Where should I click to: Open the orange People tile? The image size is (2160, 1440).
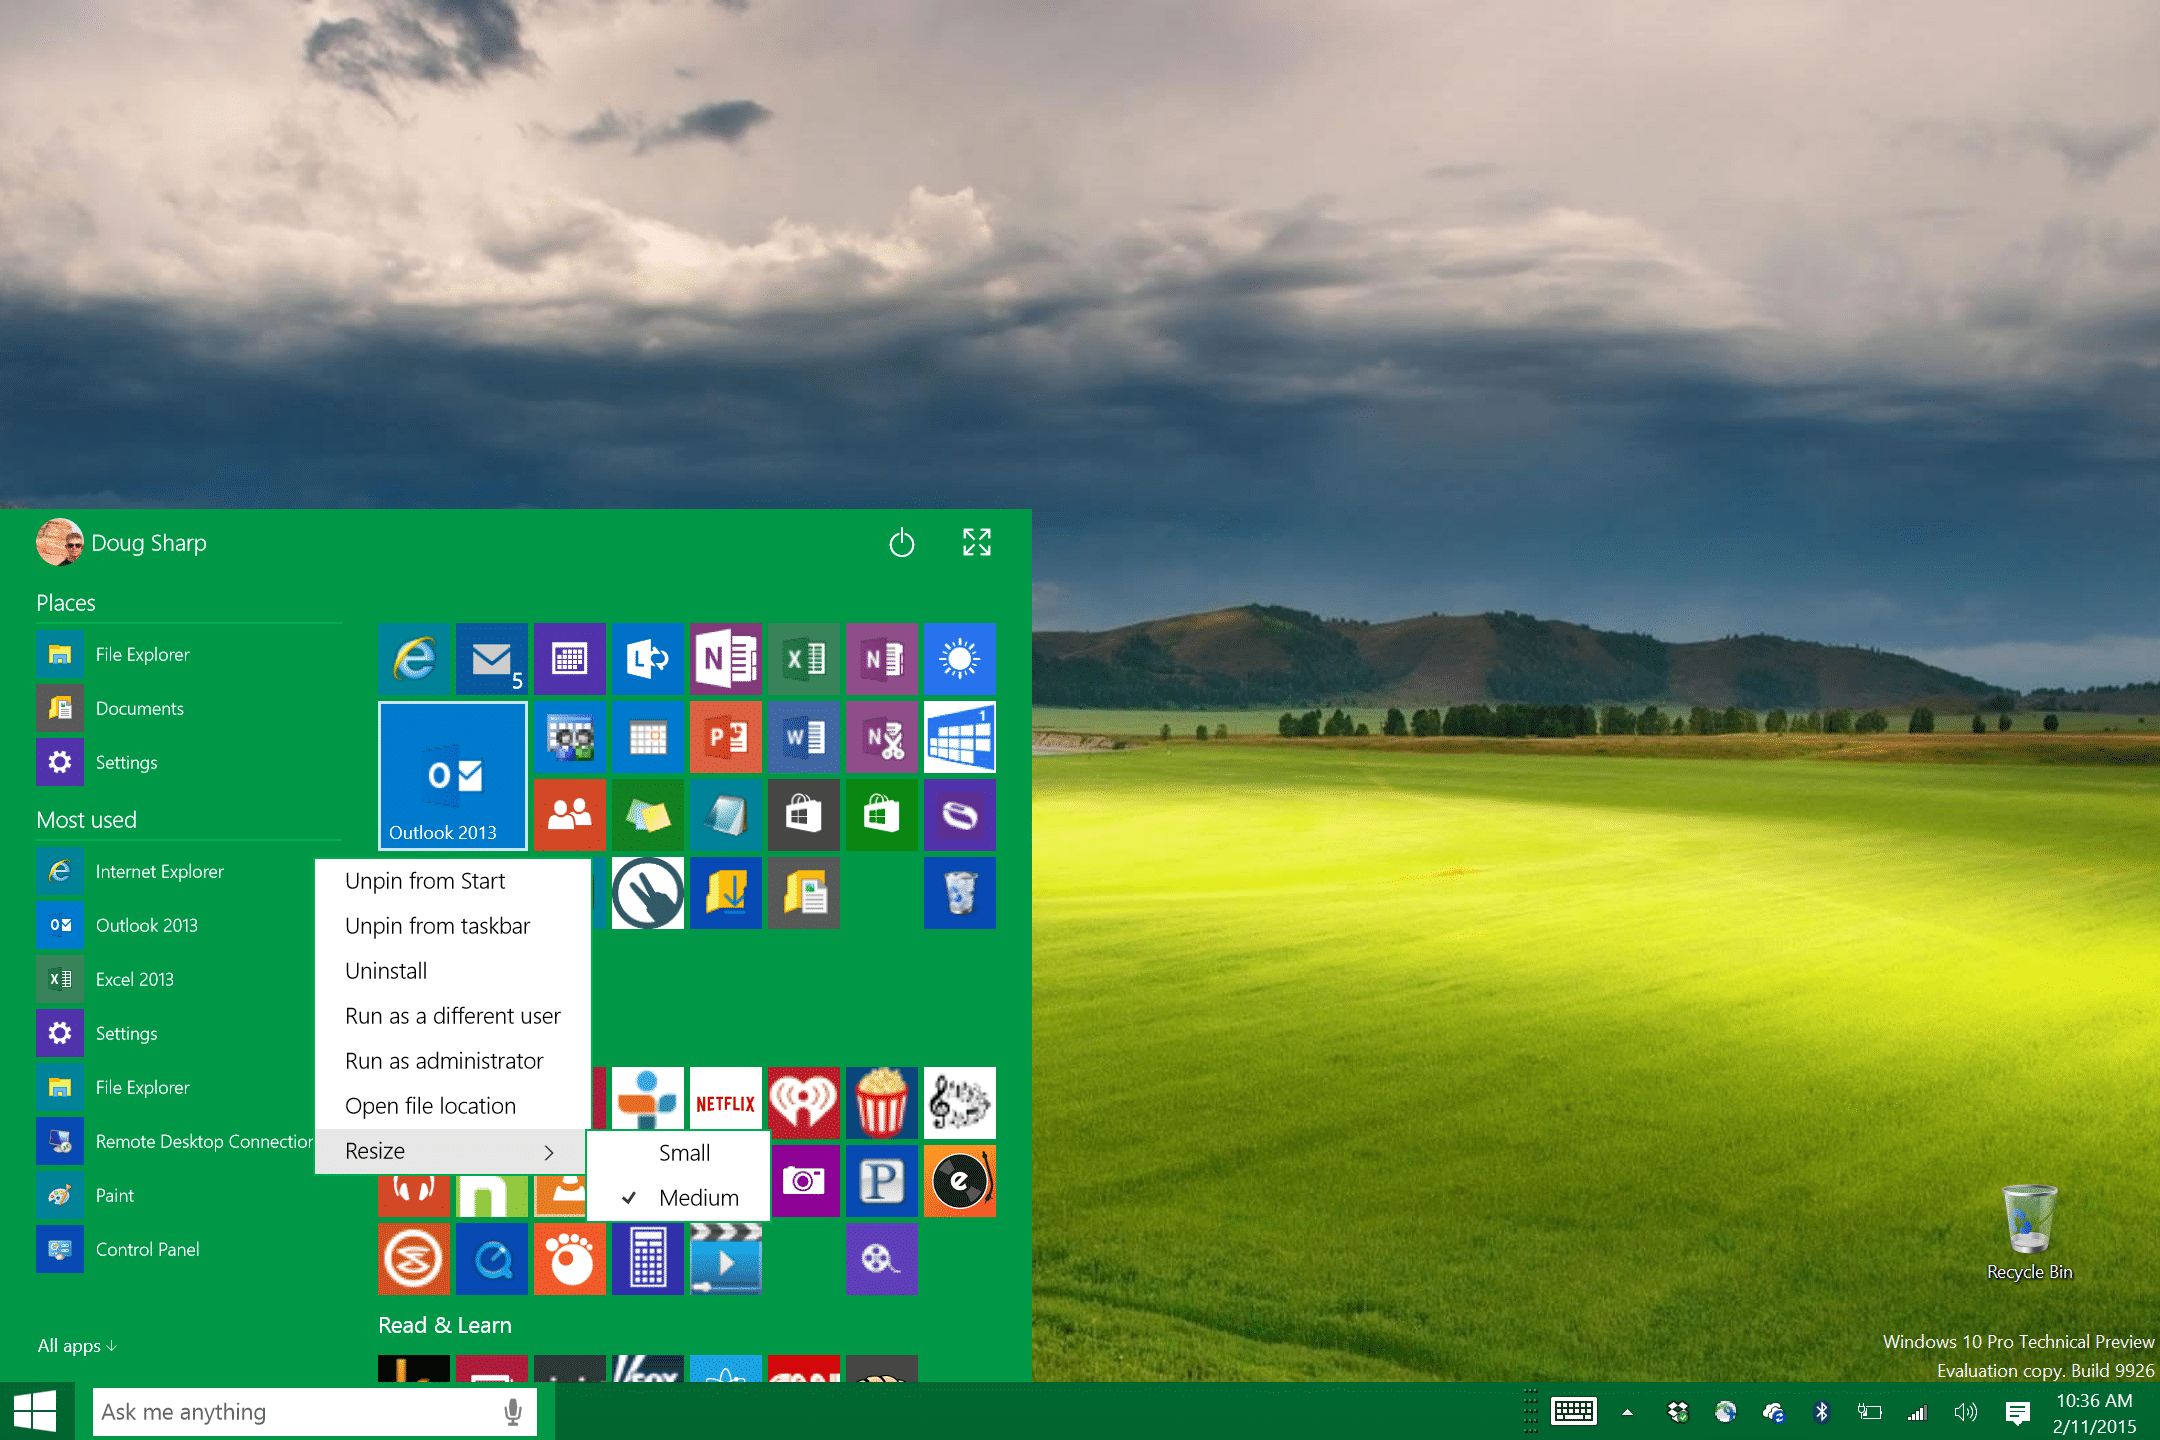click(x=570, y=815)
